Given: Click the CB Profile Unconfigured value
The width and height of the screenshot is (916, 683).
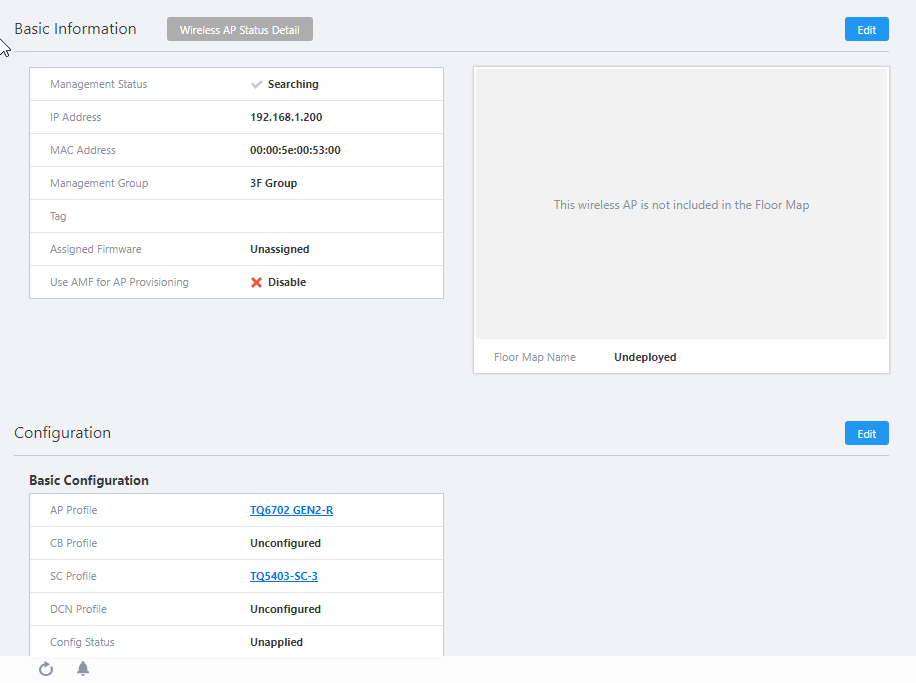Looking at the screenshot, I should [285, 544].
